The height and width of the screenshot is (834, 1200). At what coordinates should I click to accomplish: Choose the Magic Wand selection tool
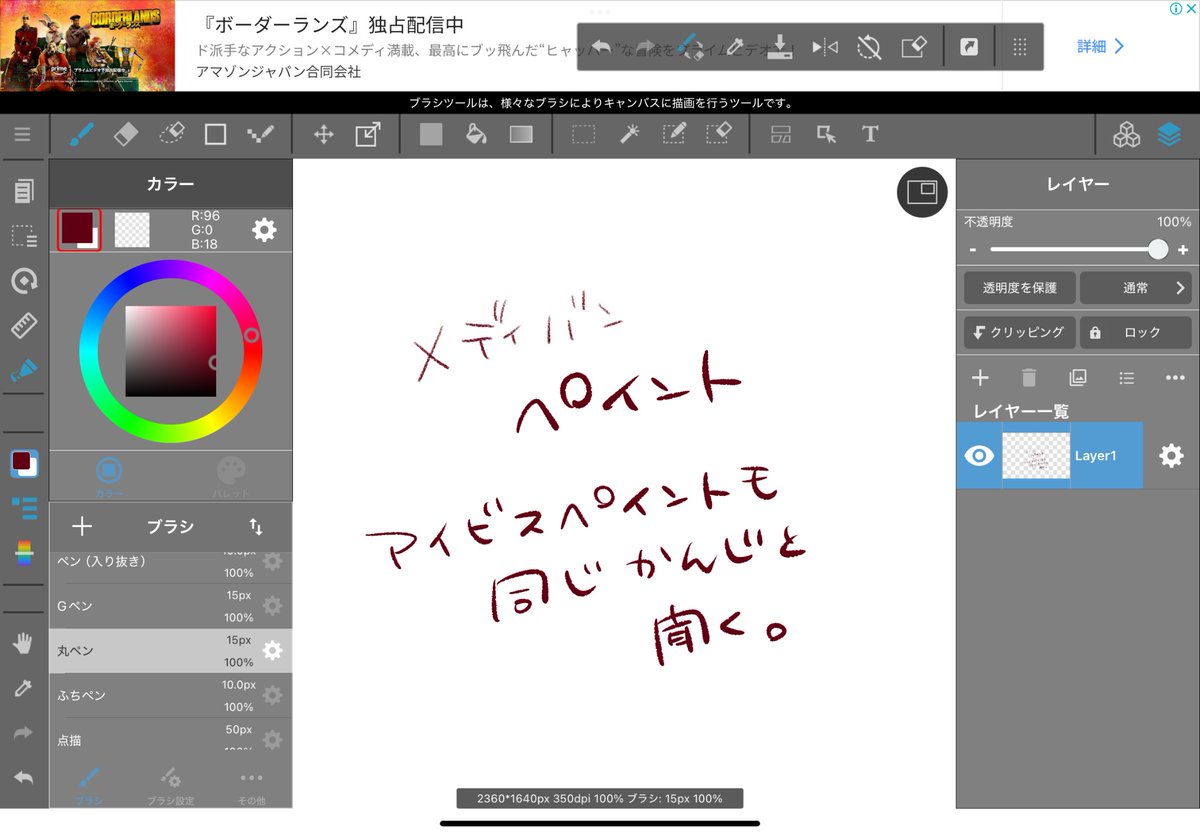pos(629,134)
